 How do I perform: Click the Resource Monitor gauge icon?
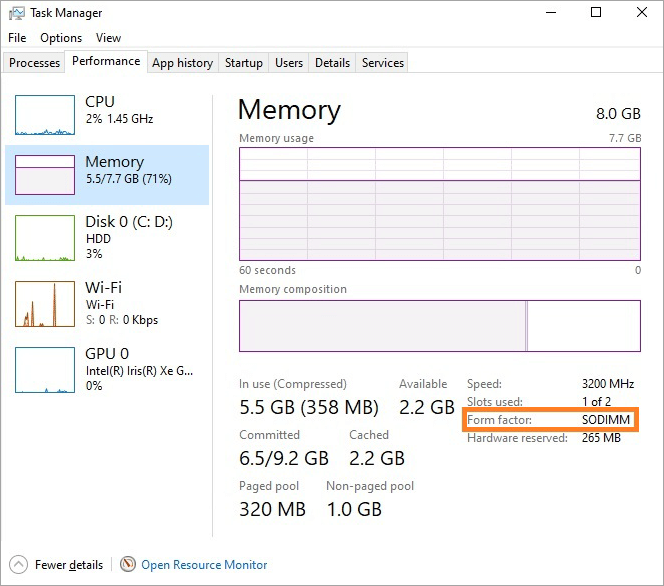click(x=127, y=564)
